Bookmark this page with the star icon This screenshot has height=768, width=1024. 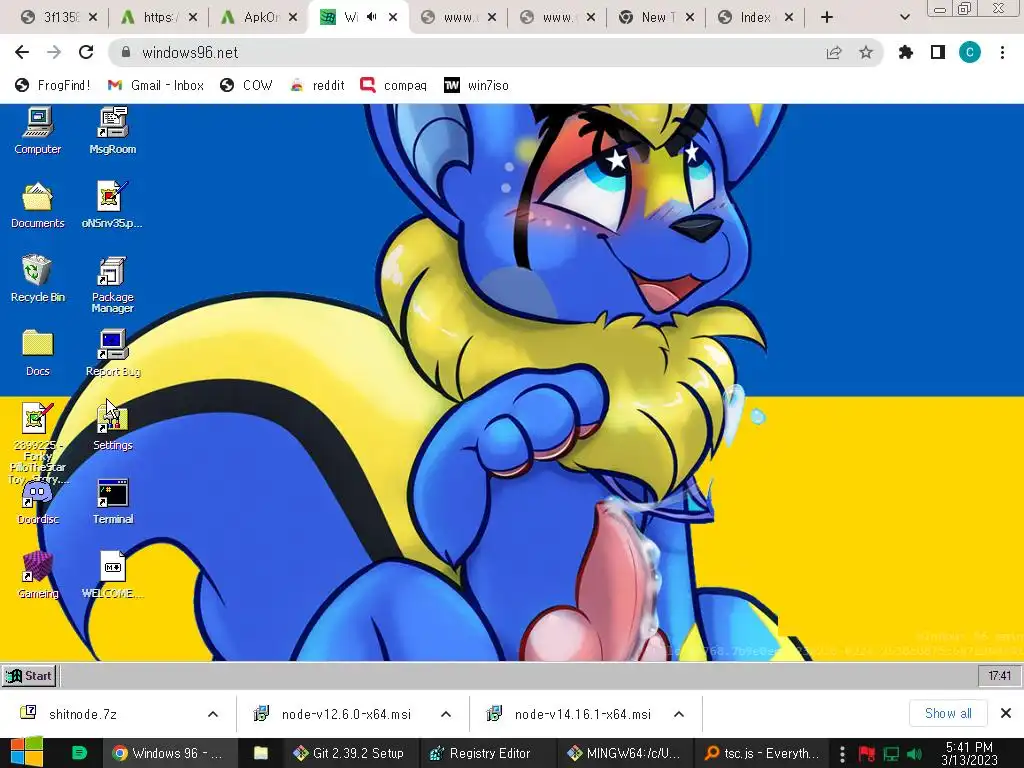coord(866,52)
